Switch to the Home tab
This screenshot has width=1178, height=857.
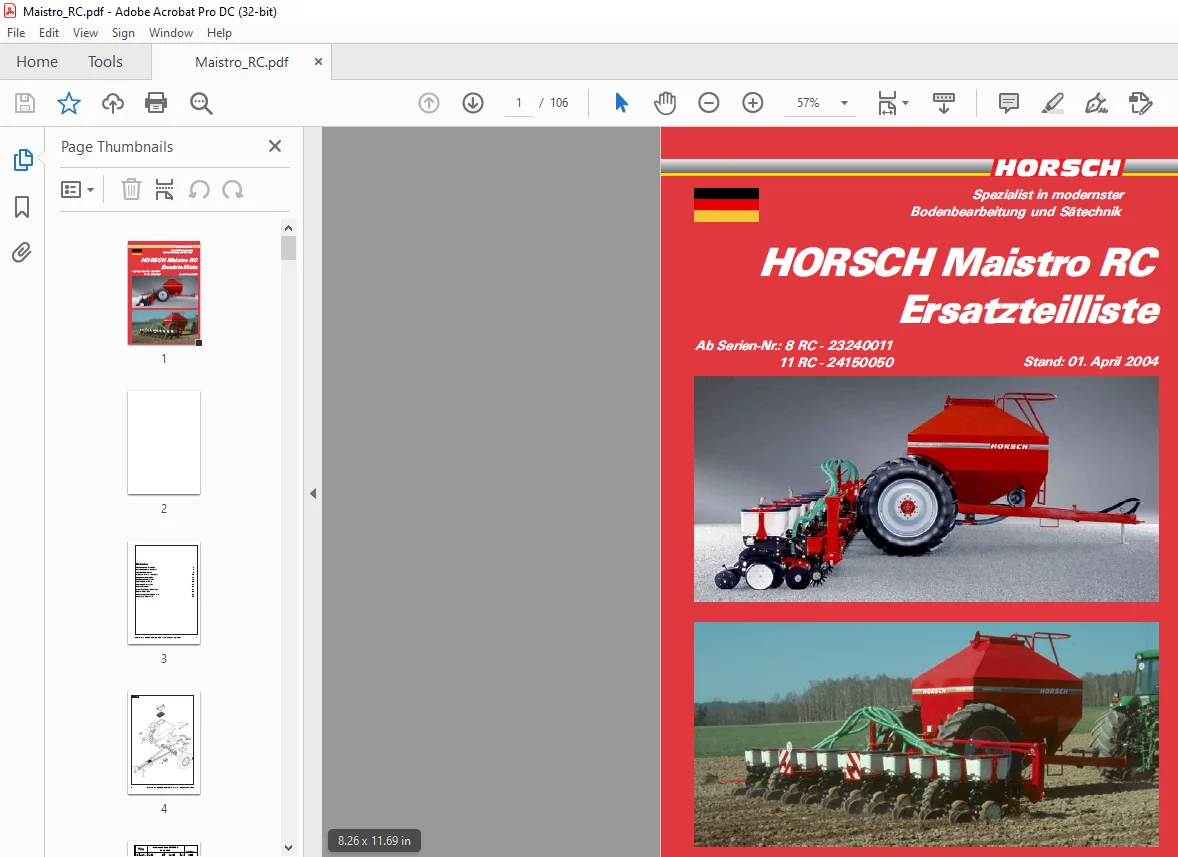coord(37,62)
